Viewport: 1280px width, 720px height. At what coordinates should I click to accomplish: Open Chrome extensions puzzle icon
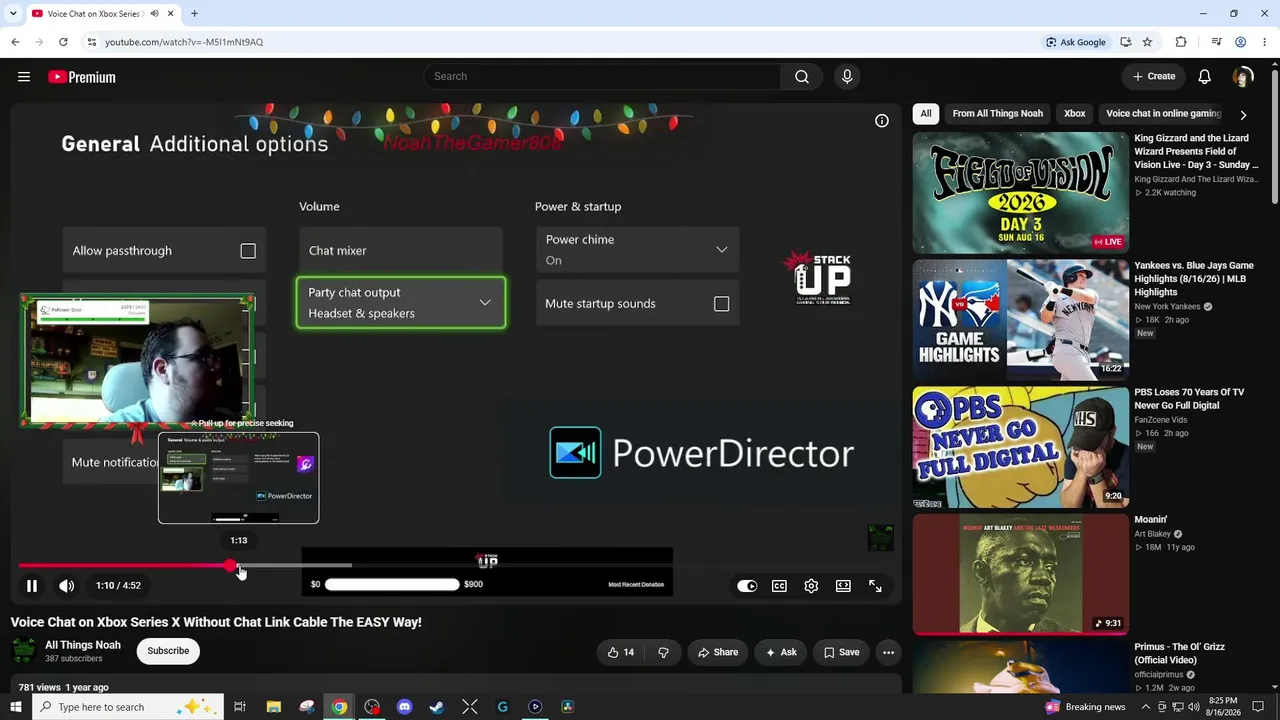tap(1181, 42)
